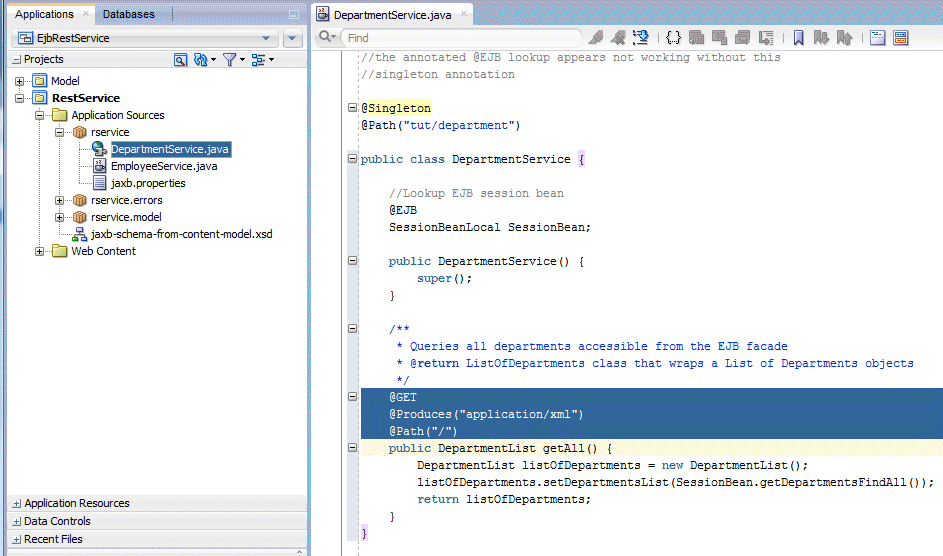The height and width of the screenshot is (556, 943).
Task: Click the Navigator Display Options tree icon
Action: click(x=258, y=60)
